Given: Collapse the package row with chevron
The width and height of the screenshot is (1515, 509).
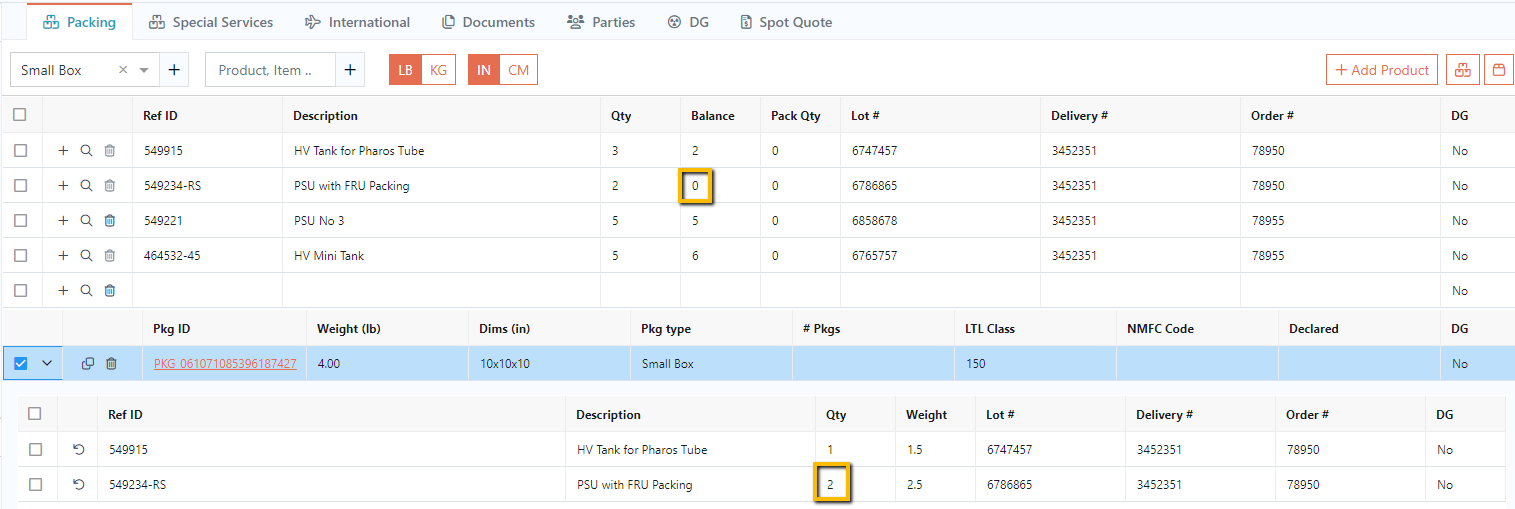Looking at the screenshot, I should pyautogui.click(x=46, y=363).
